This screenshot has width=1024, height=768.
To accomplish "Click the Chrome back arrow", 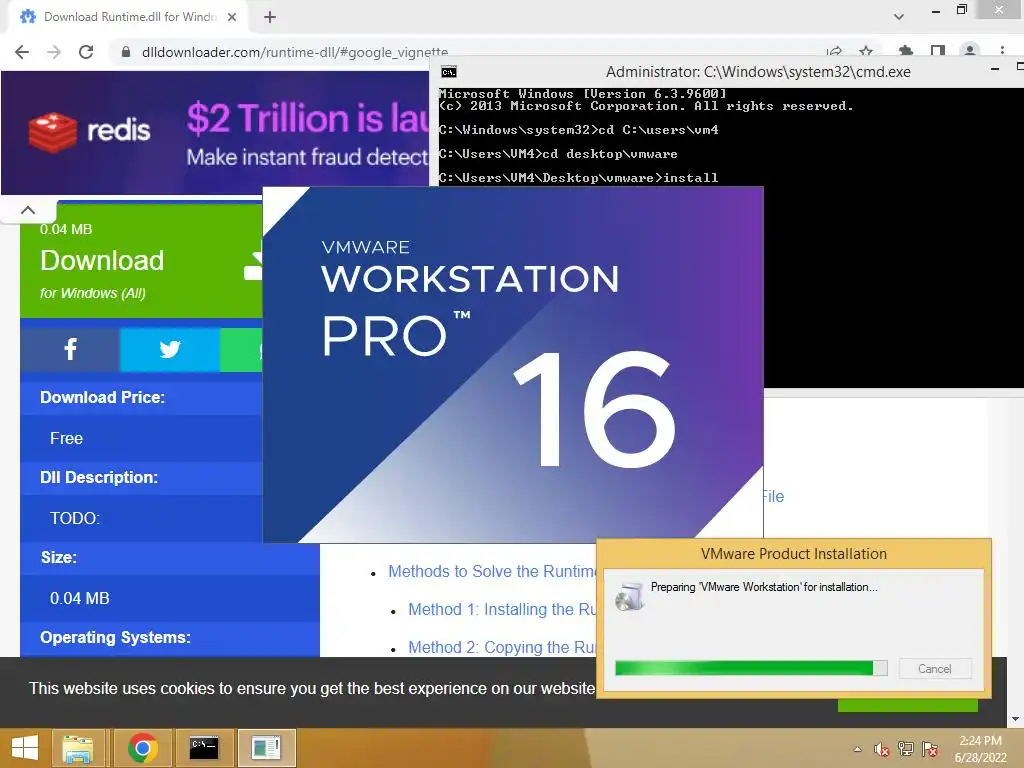I will tap(22, 52).
